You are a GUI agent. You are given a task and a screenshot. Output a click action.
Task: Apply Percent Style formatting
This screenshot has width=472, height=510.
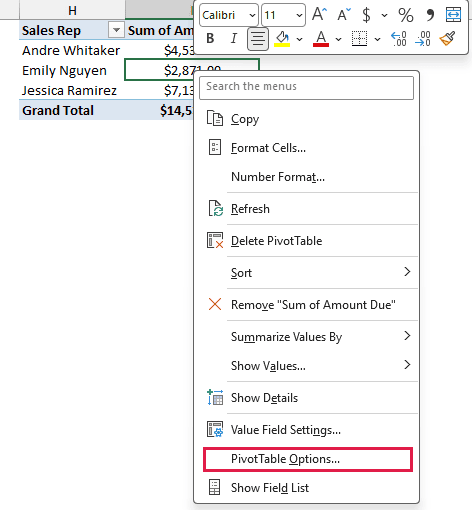tap(406, 15)
